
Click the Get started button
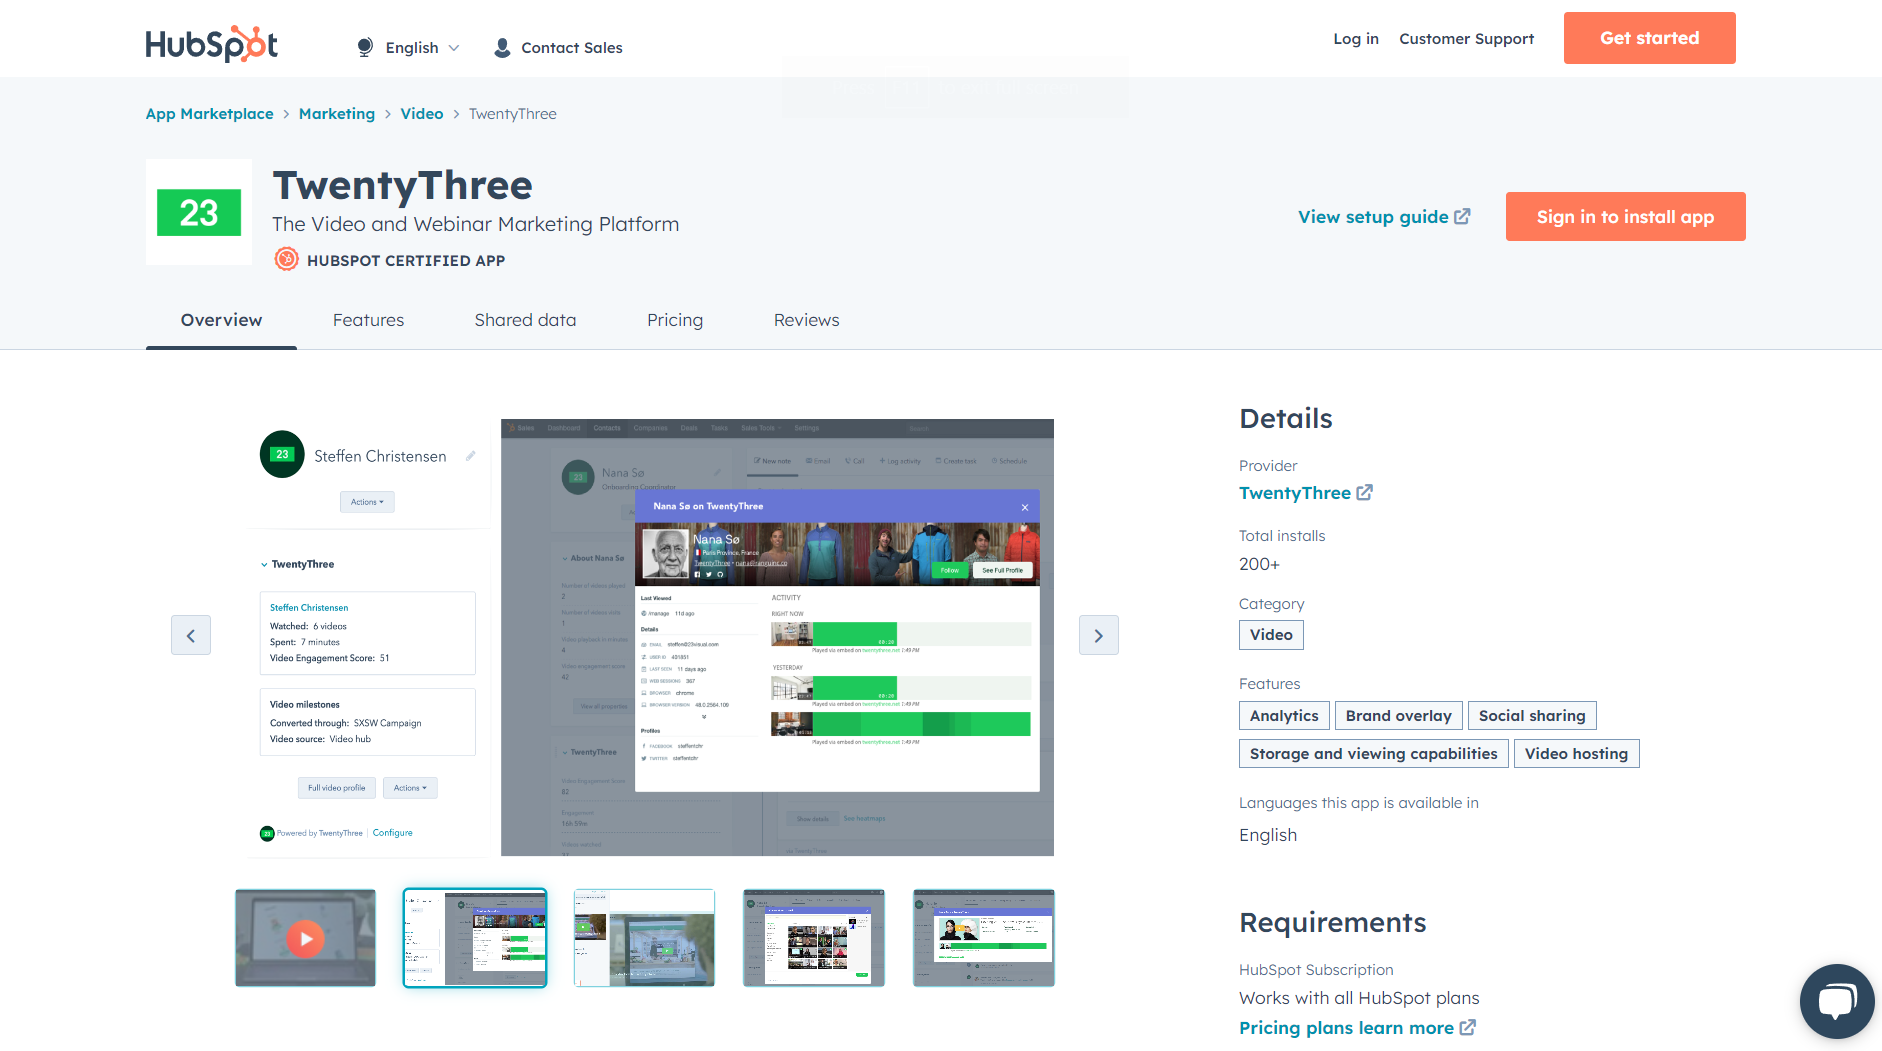coord(1649,38)
